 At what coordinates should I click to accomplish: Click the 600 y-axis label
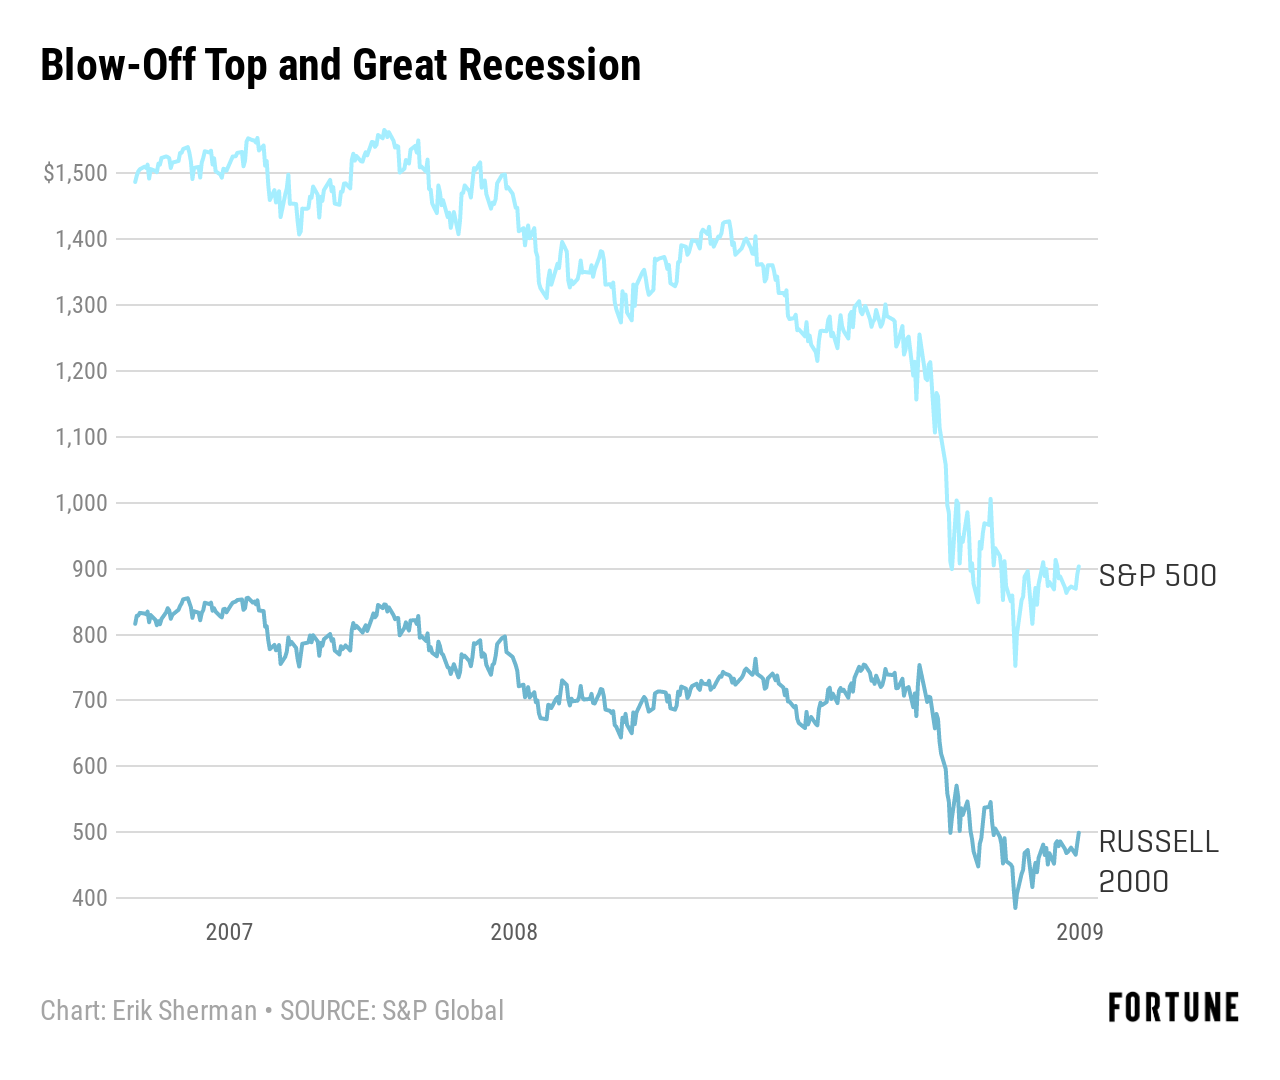click(x=88, y=766)
